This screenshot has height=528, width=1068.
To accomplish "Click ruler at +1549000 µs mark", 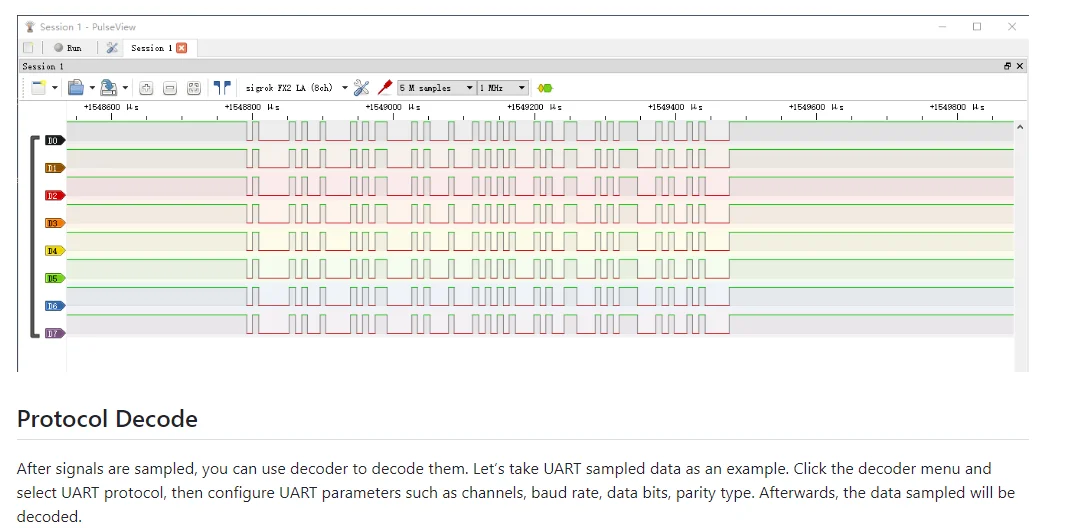I will click(393, 108).
